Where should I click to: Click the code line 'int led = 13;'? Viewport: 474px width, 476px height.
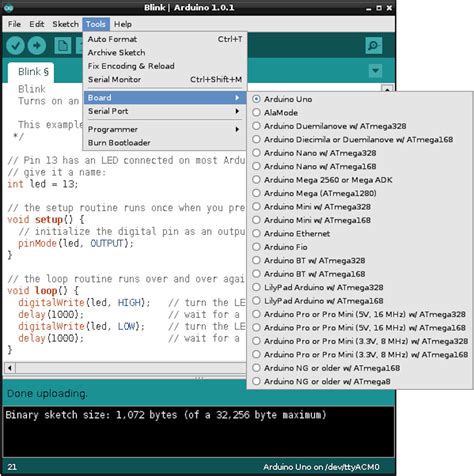tap(43, 184)
